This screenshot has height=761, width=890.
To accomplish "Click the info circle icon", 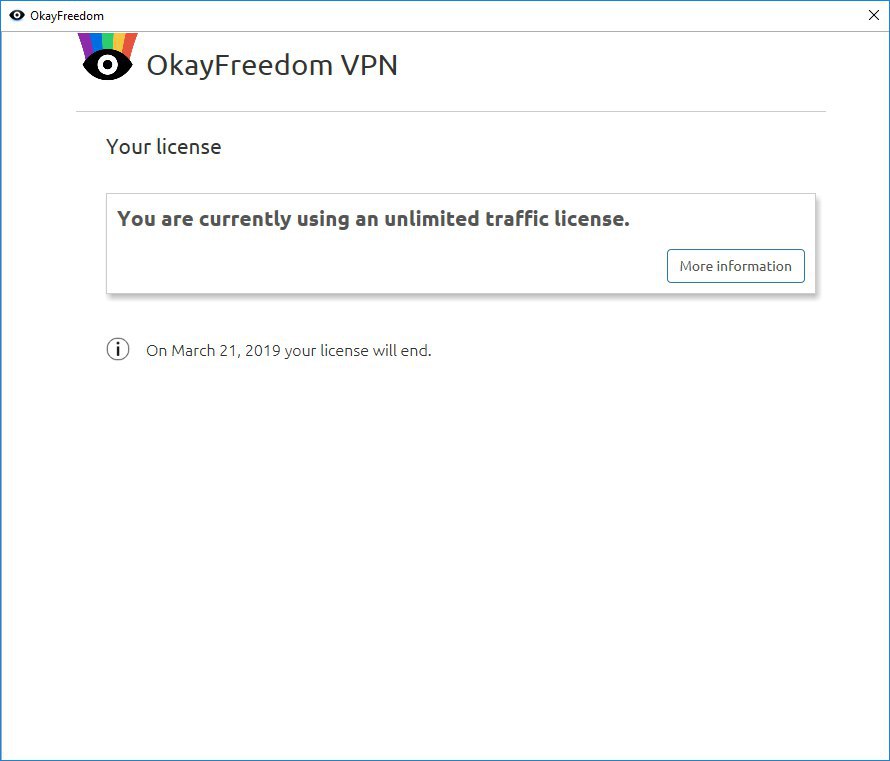I will (x=118, y=350).
